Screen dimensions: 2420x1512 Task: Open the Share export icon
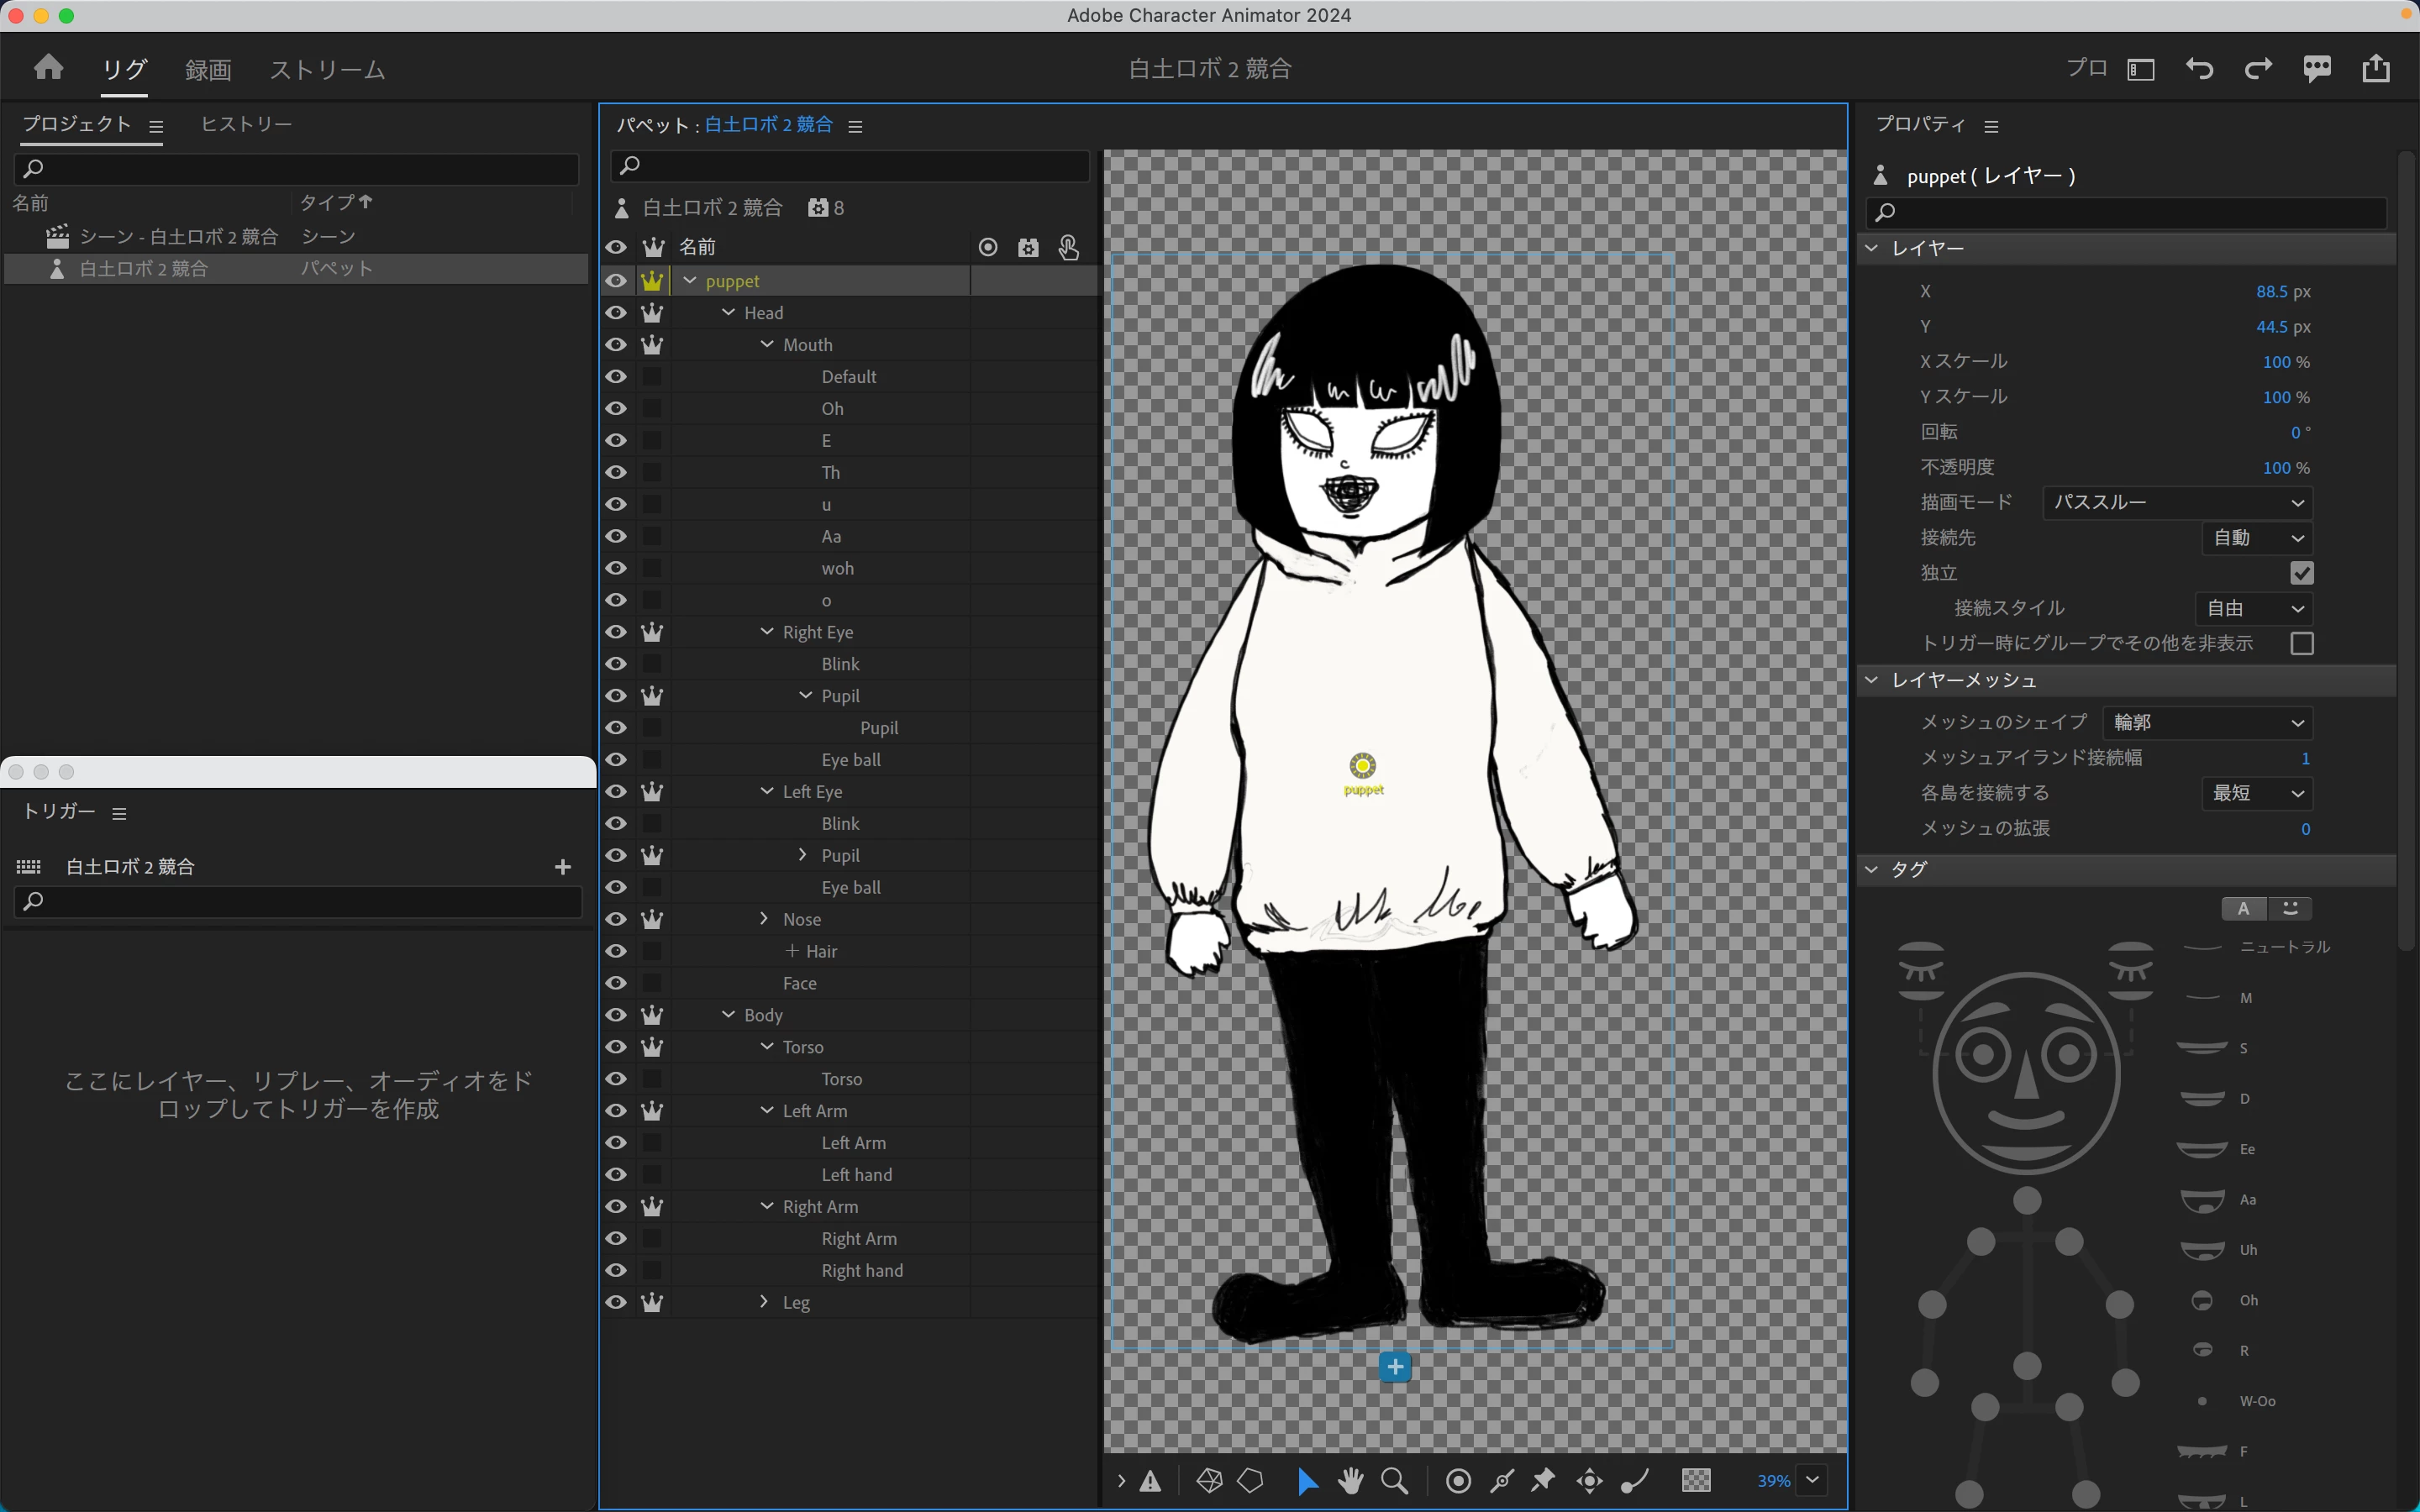click(2376, 68)
